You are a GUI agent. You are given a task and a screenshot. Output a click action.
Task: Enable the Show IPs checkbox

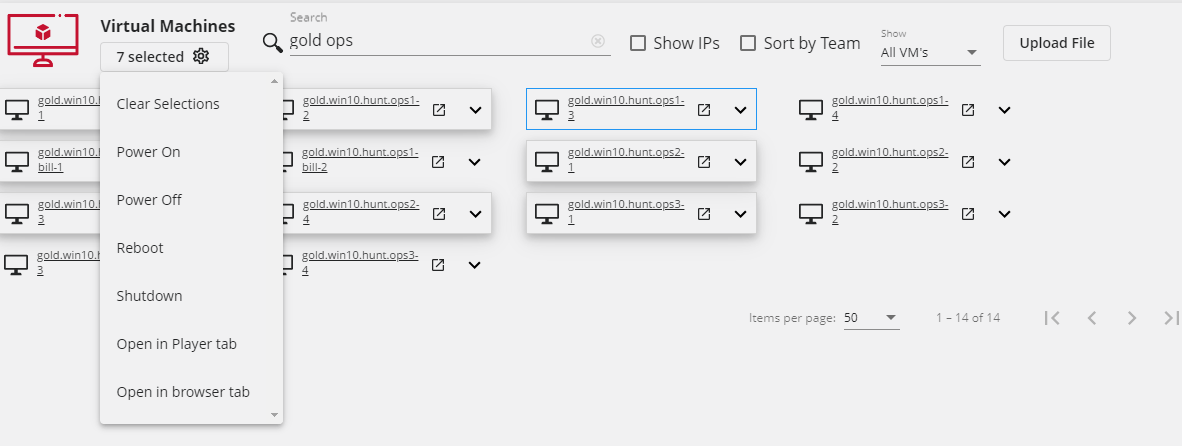point(637,43)
